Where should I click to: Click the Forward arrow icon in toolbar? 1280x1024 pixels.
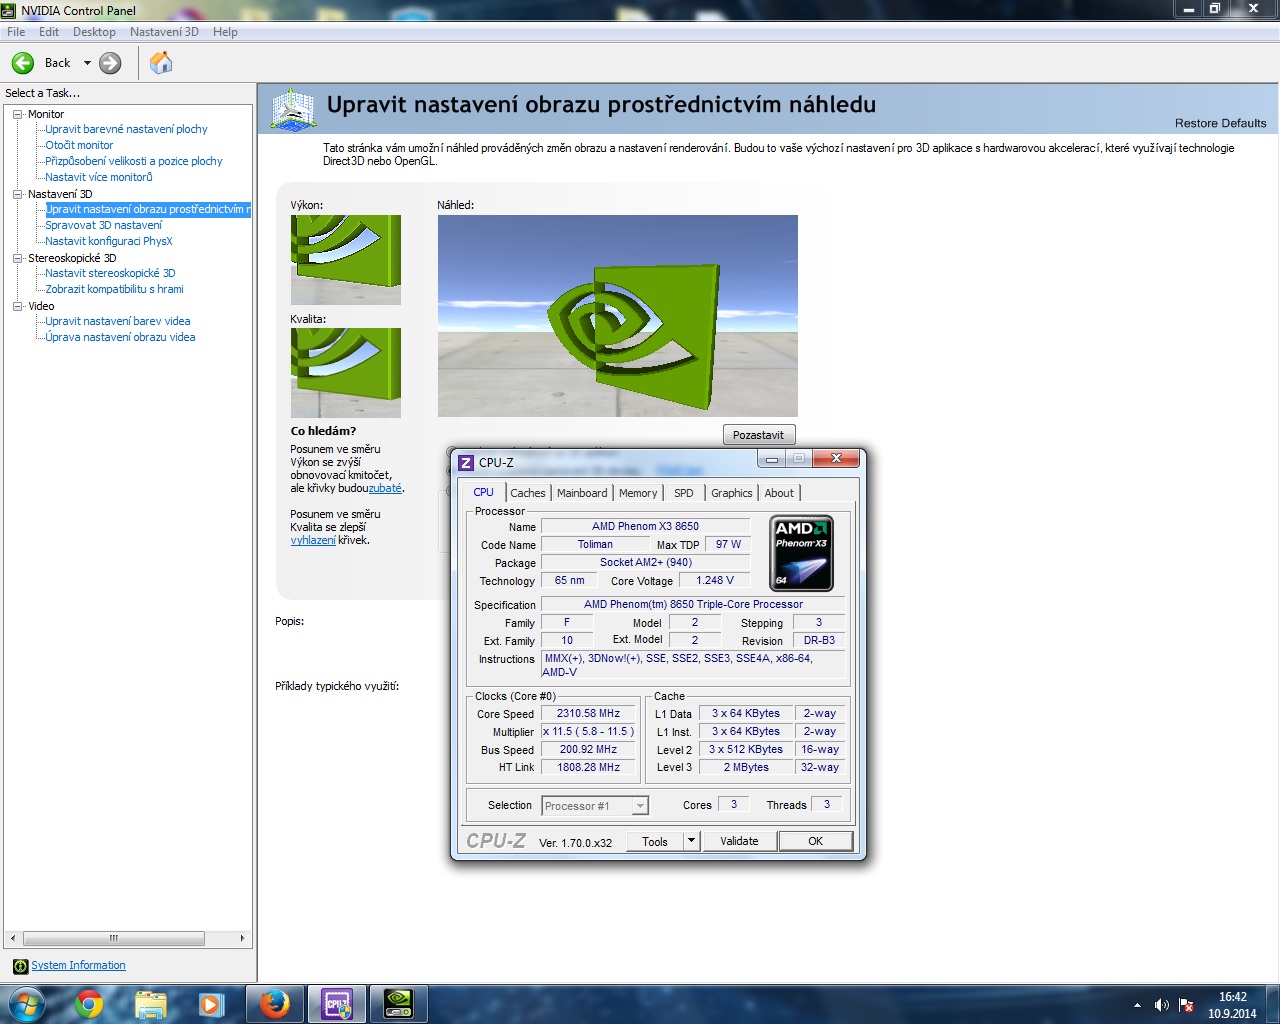(110, 63)
